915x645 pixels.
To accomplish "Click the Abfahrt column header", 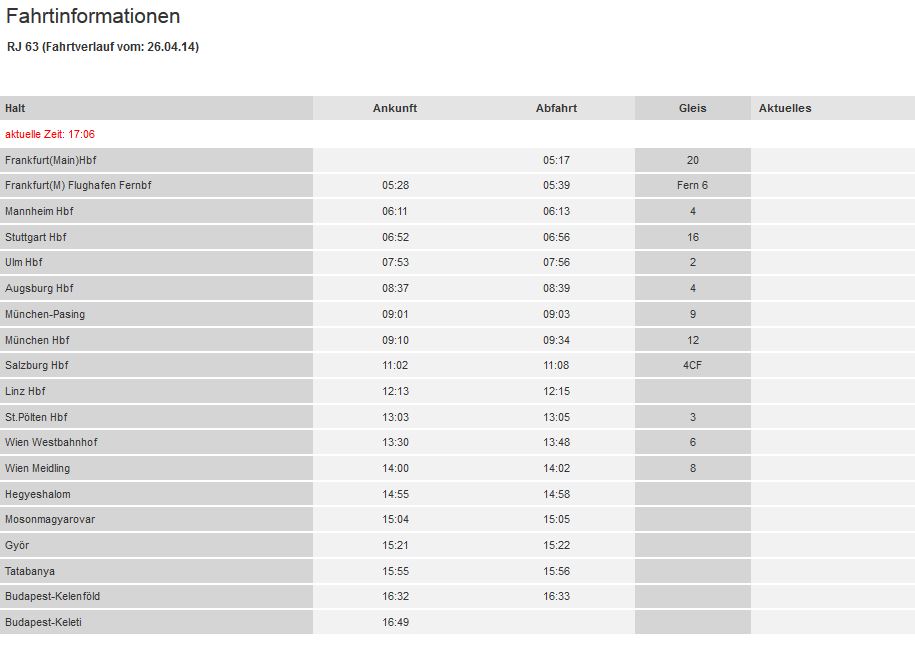I will click(556, 108).
